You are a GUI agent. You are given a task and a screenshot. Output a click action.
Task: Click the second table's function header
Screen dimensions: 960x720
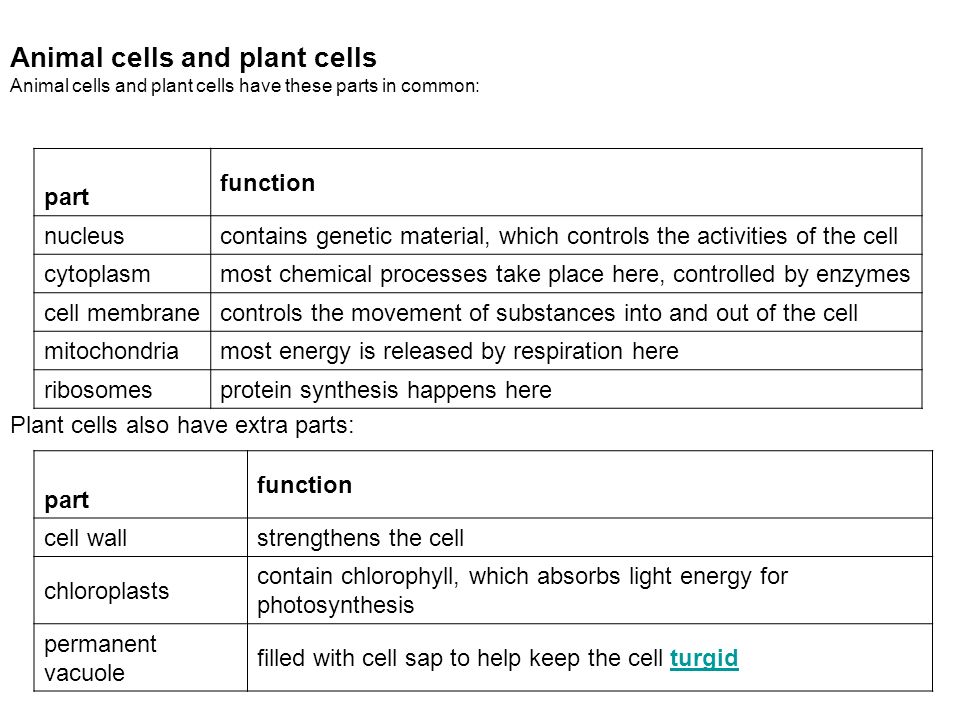pyautogui.click(x=304, y=485)
